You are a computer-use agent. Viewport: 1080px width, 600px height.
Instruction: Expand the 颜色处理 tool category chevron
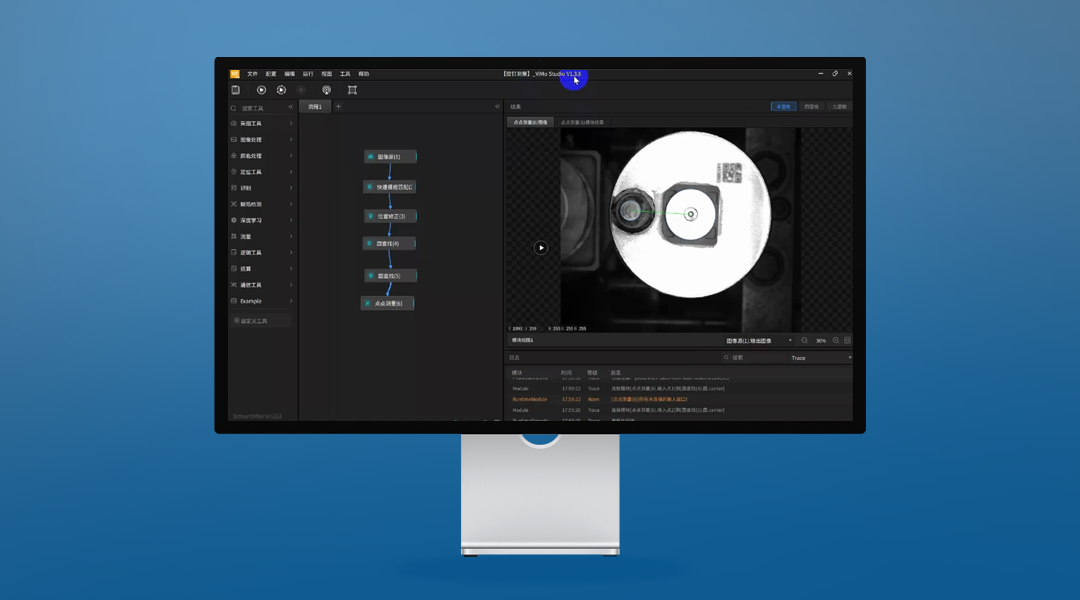tap(291, 156)
